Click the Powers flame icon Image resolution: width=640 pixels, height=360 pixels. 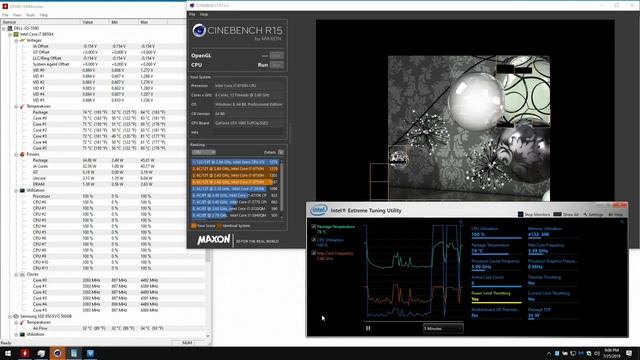pos(22,155)
